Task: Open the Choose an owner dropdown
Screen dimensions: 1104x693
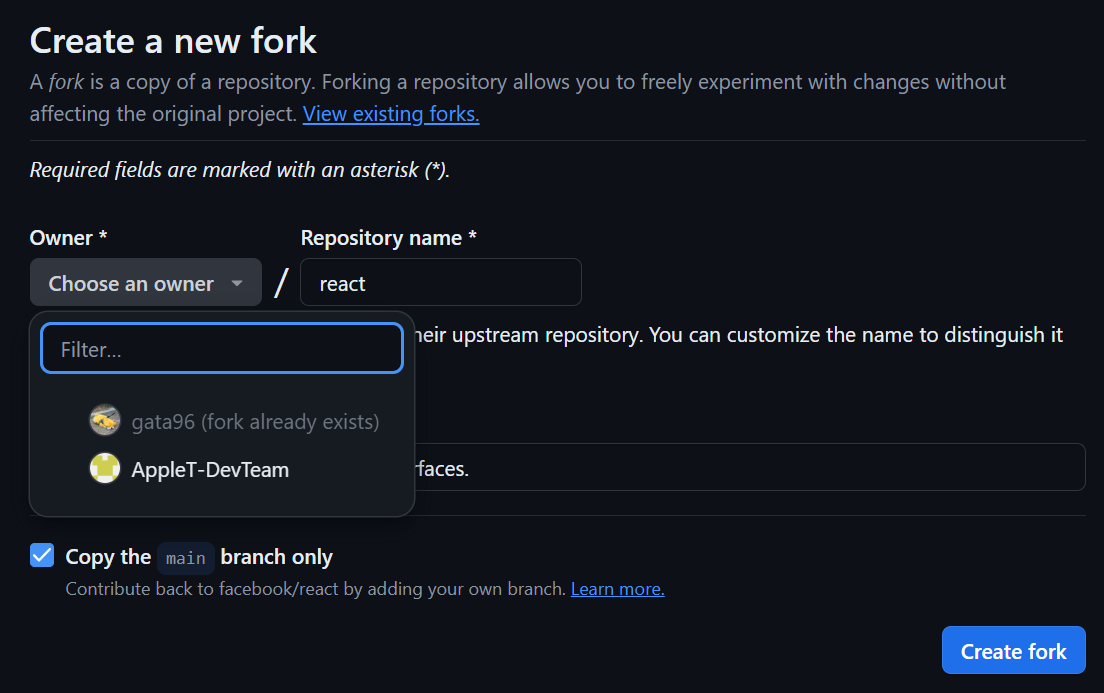Action: (145, 283)
